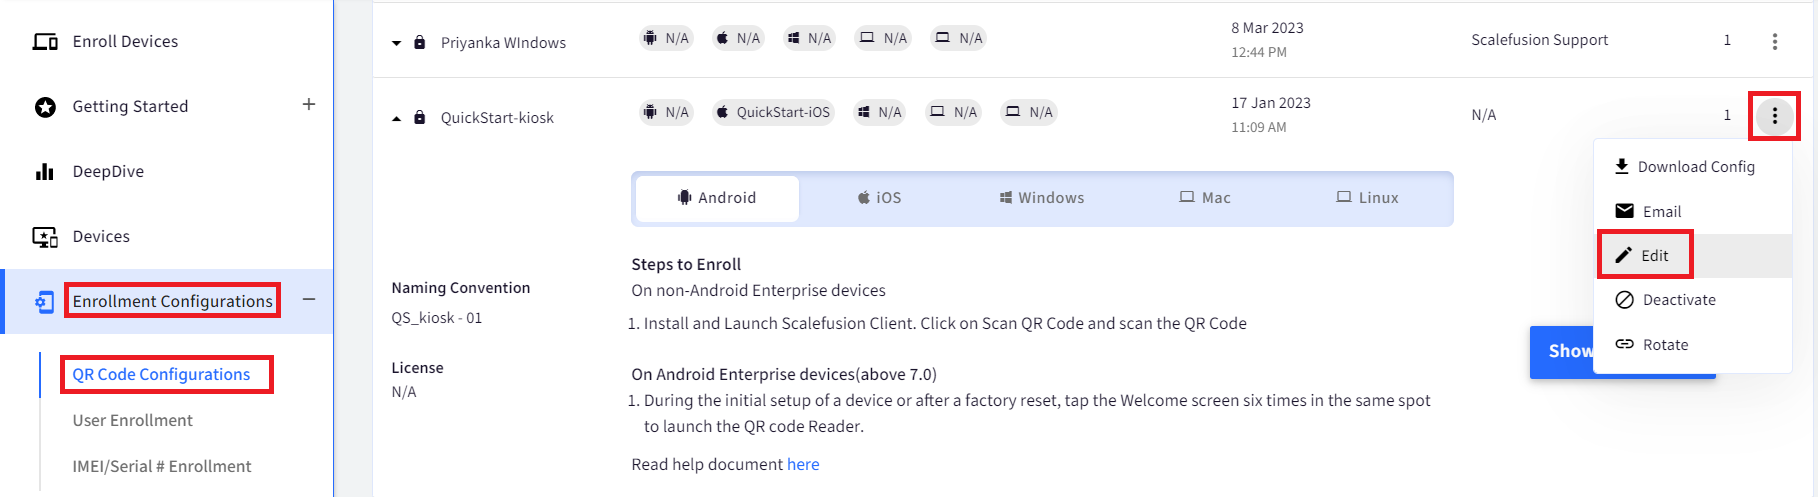
Task: Switch to the iOS tab
Action: pos(879,198)
